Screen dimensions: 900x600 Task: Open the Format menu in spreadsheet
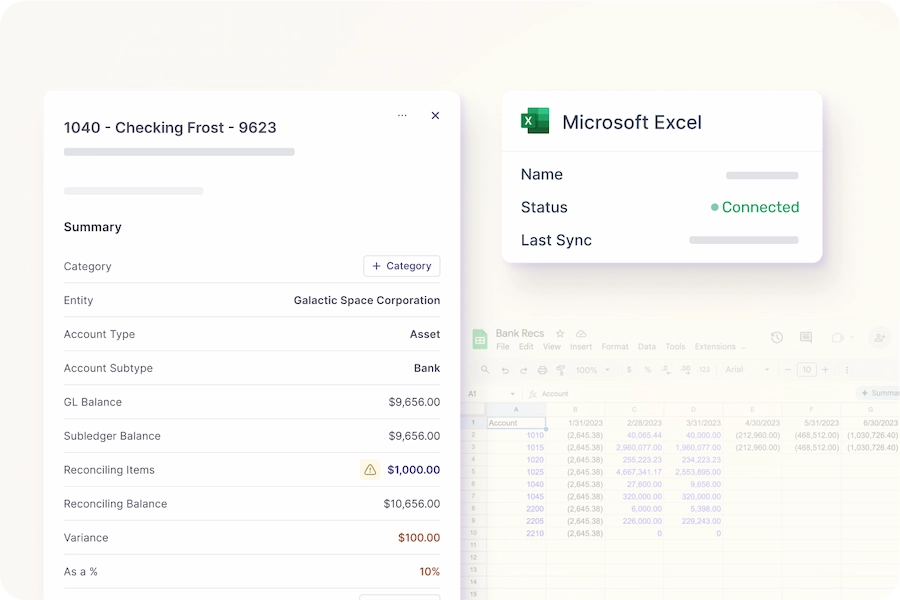pos(615,347)
